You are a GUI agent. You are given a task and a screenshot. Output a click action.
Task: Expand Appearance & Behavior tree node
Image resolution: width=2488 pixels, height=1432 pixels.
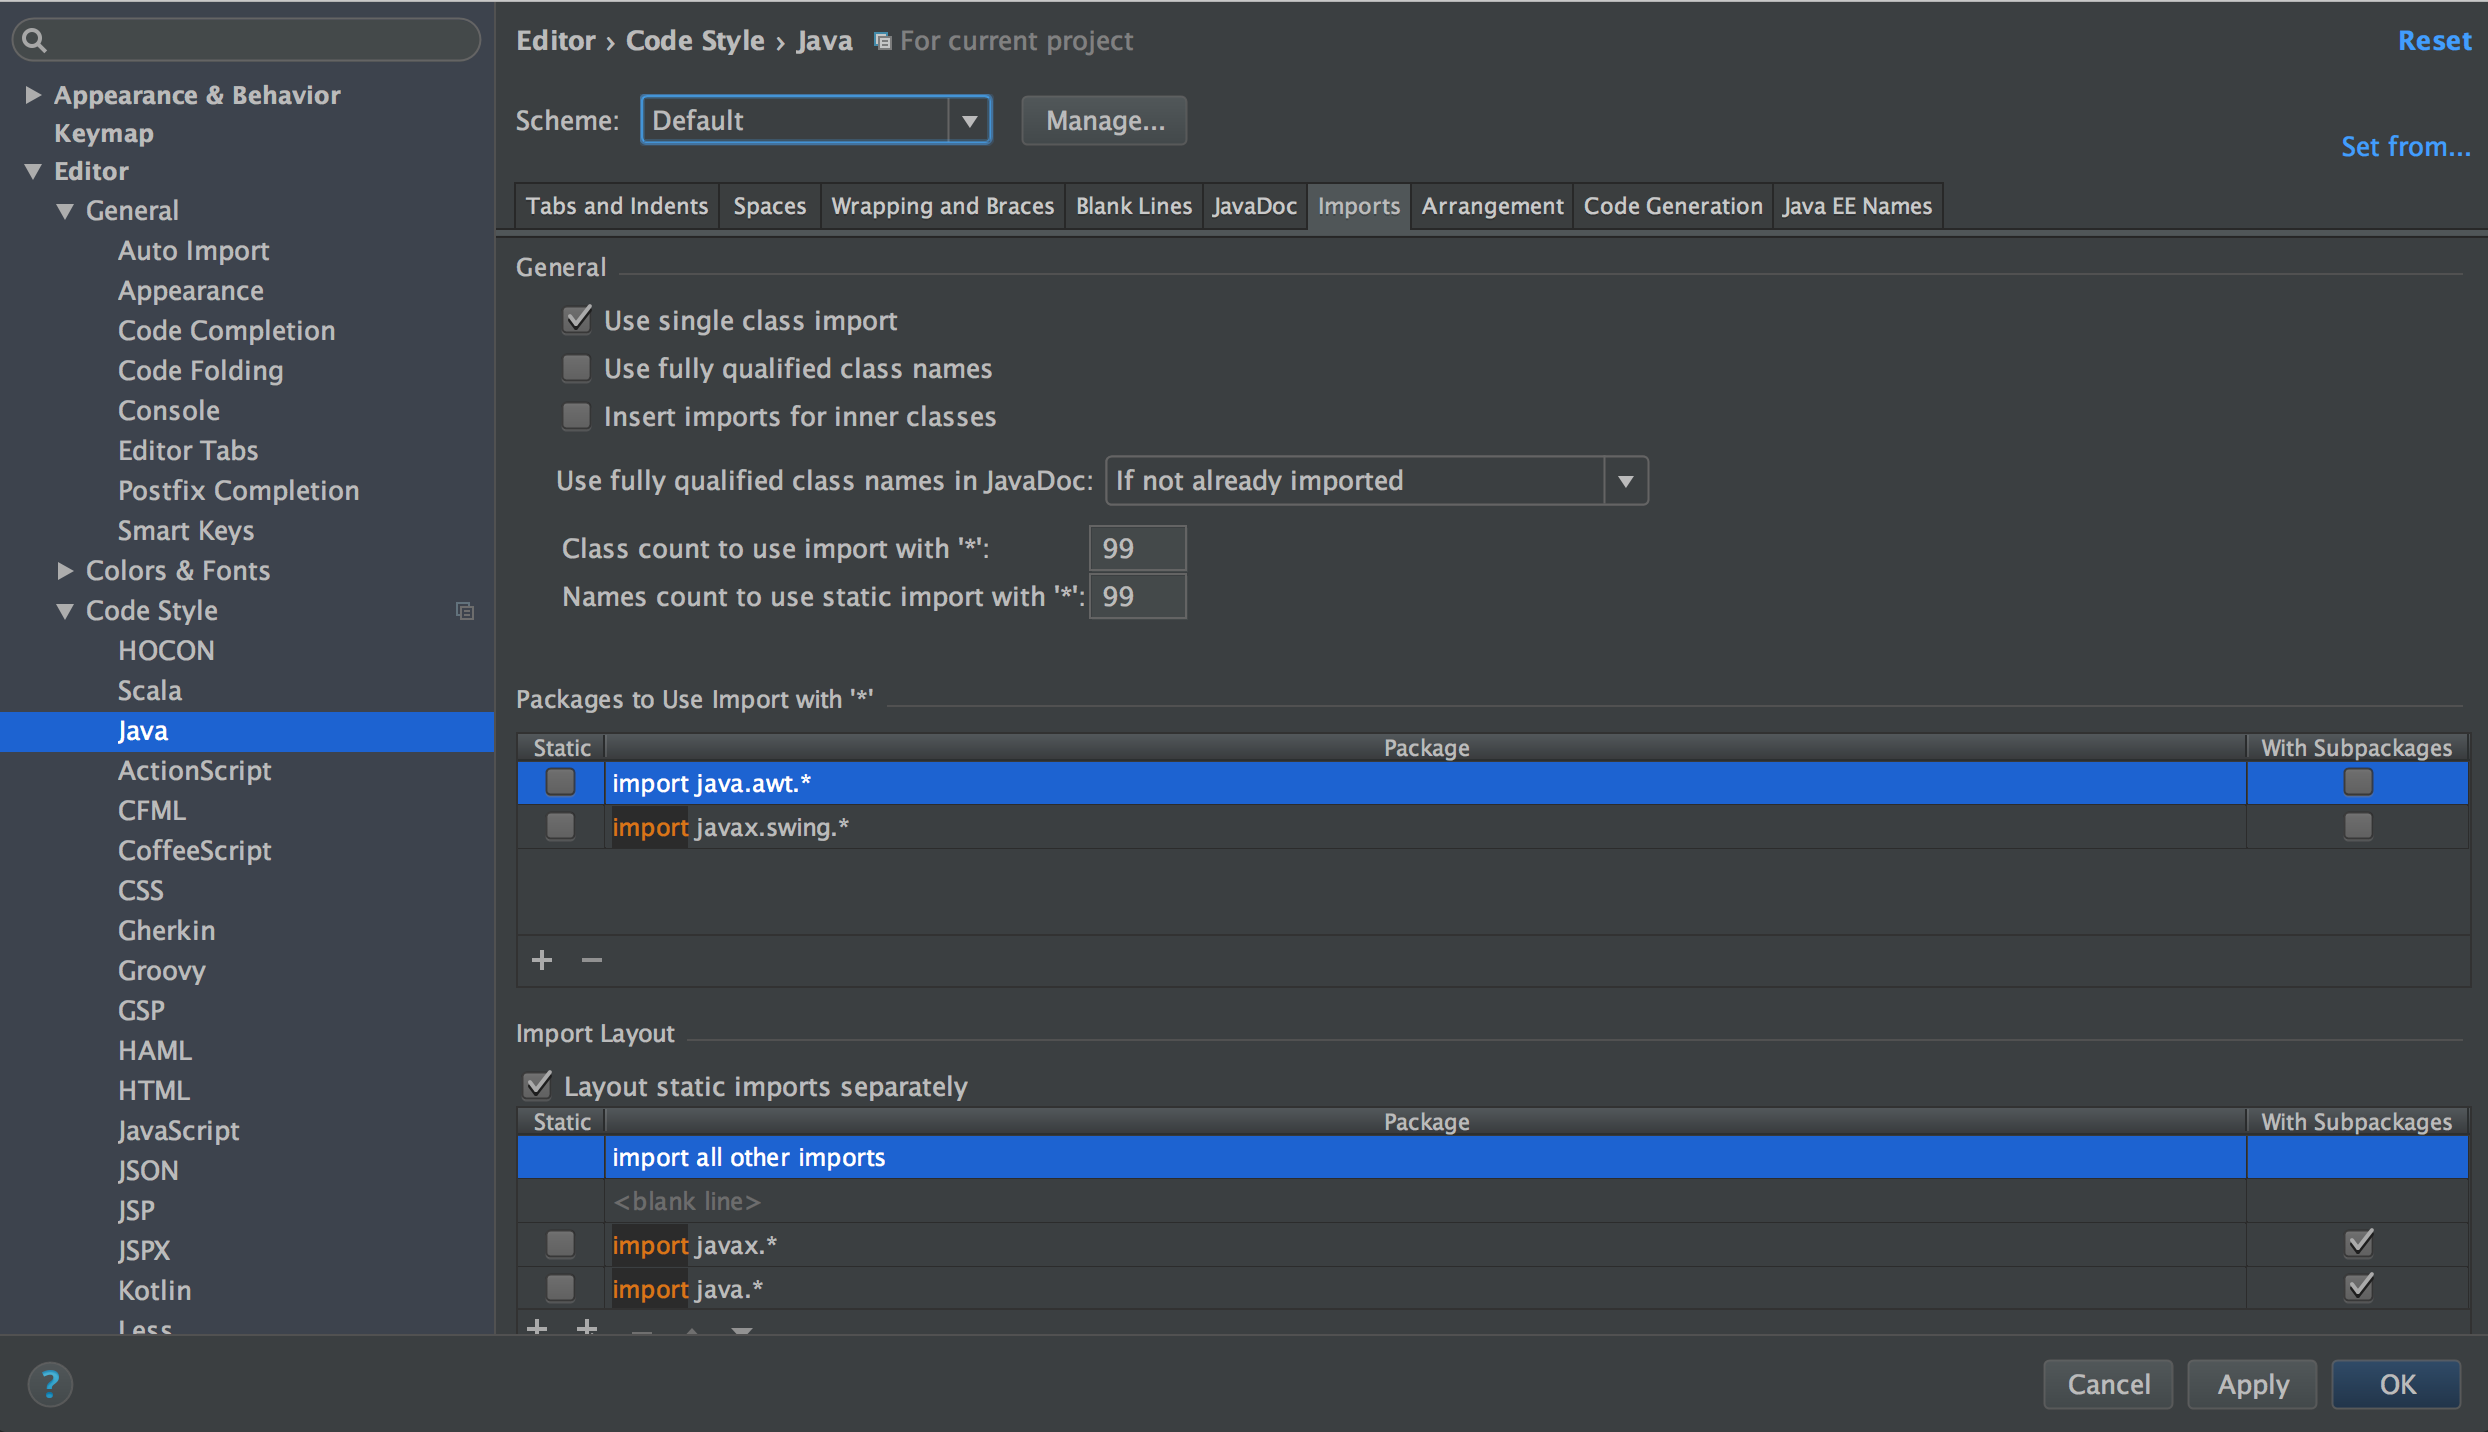(33, 95)
